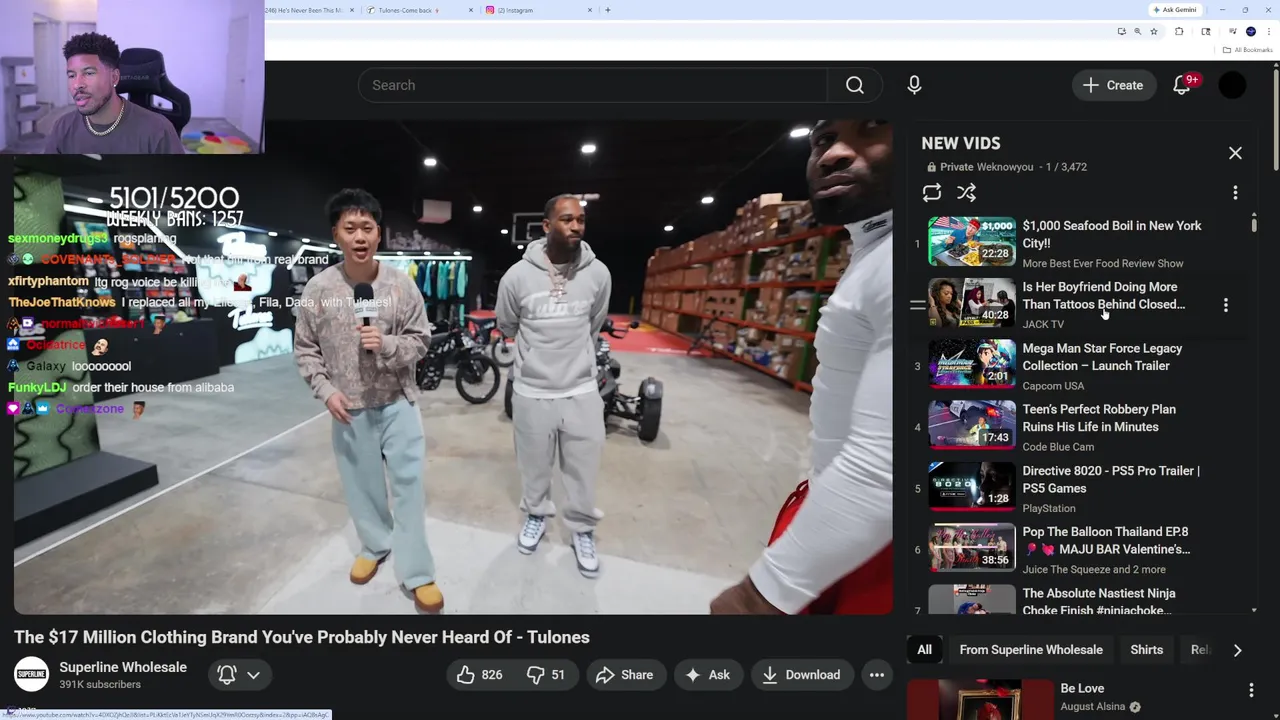Close the Tulones-Come back tab

point(471,10)
